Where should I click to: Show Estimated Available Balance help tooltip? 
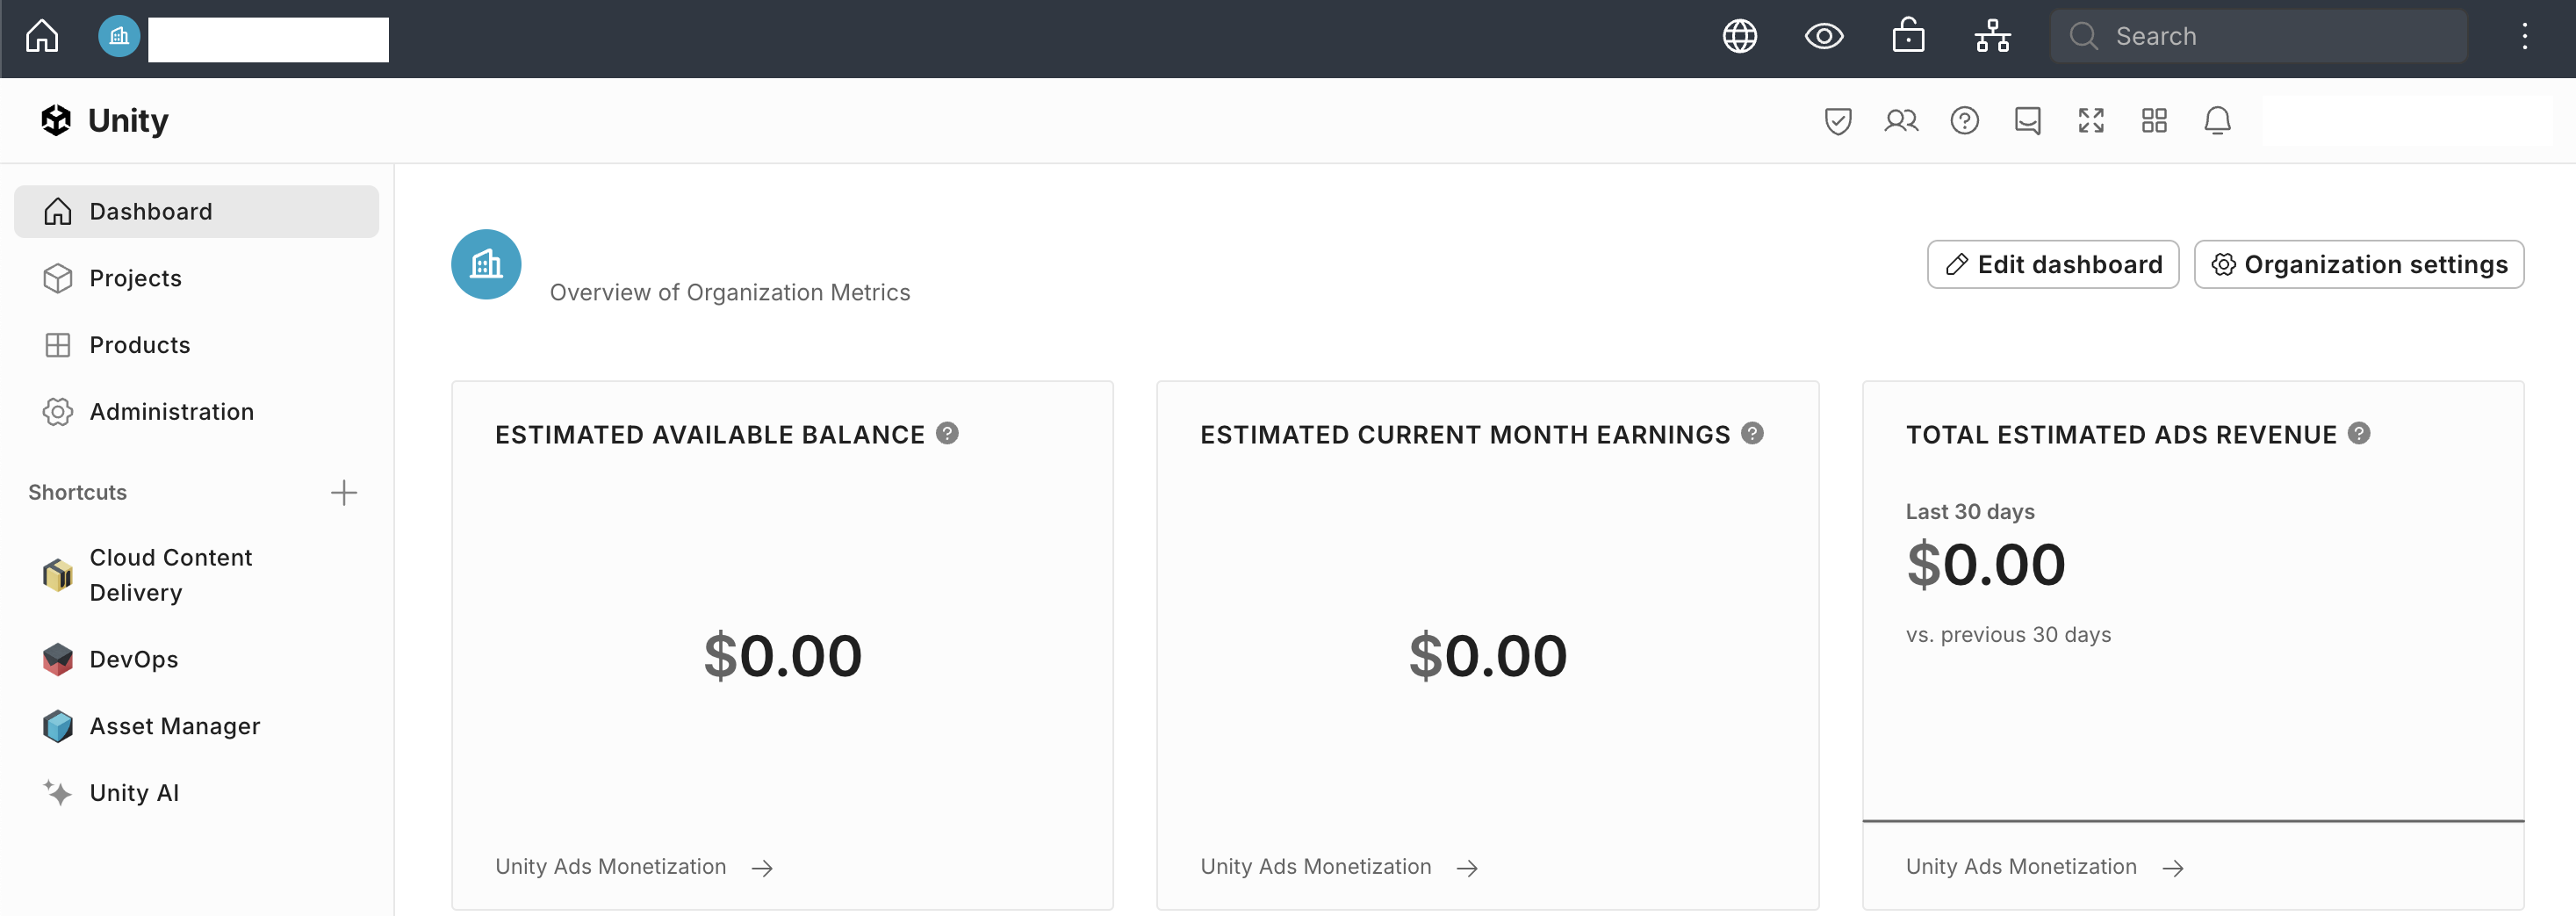point(947,434)
